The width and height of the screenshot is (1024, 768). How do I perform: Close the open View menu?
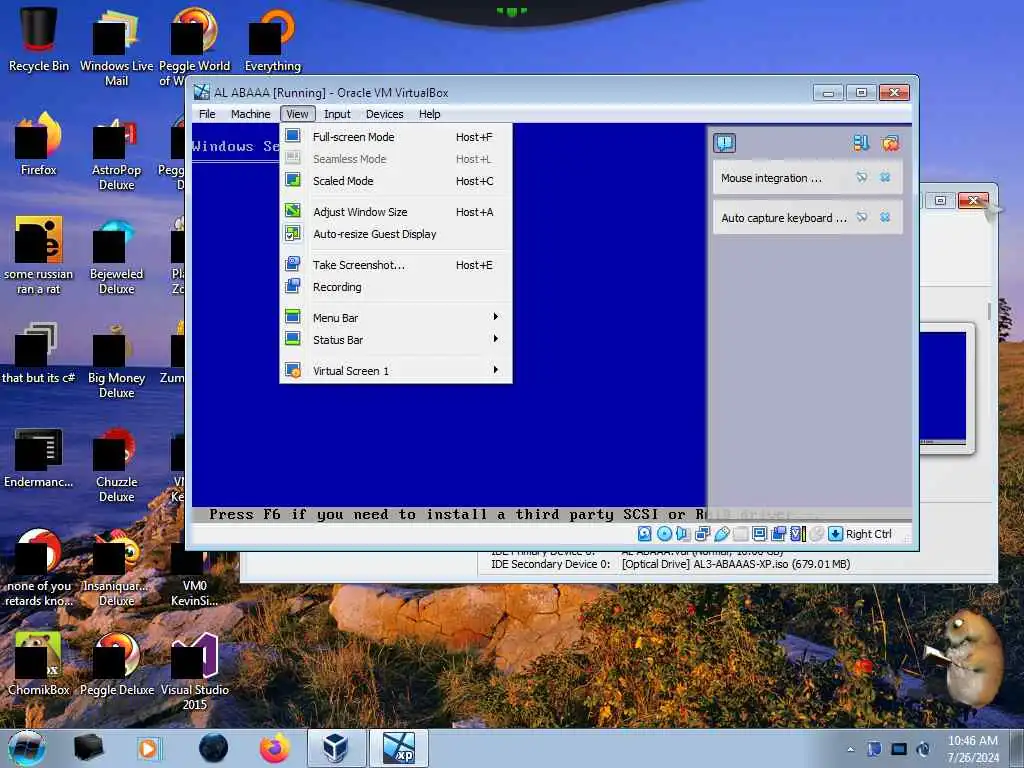297,114
